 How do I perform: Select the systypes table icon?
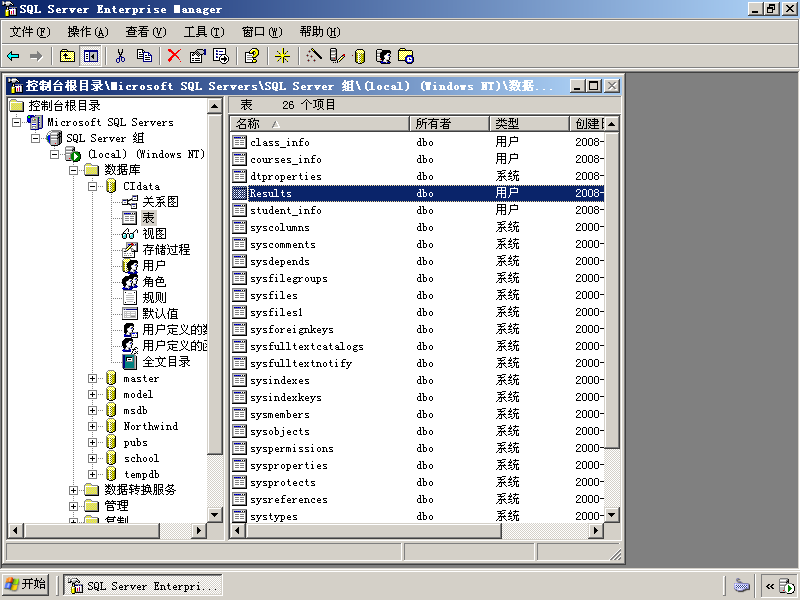(x=239, y=516)
